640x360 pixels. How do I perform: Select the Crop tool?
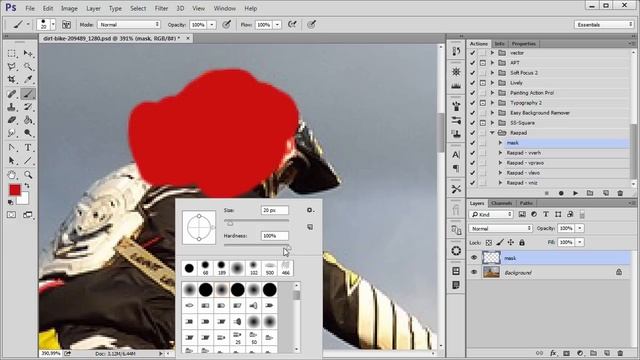(12, 80)
